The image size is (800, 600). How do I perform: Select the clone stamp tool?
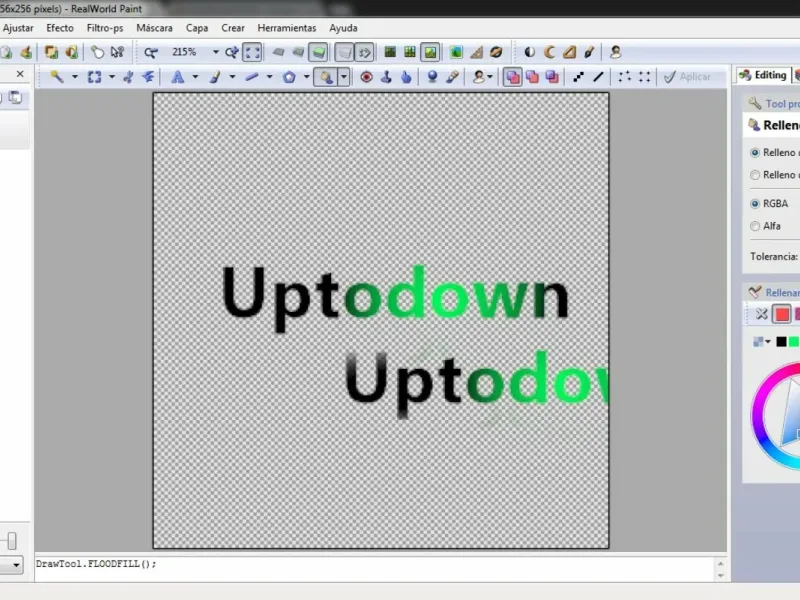386,77
